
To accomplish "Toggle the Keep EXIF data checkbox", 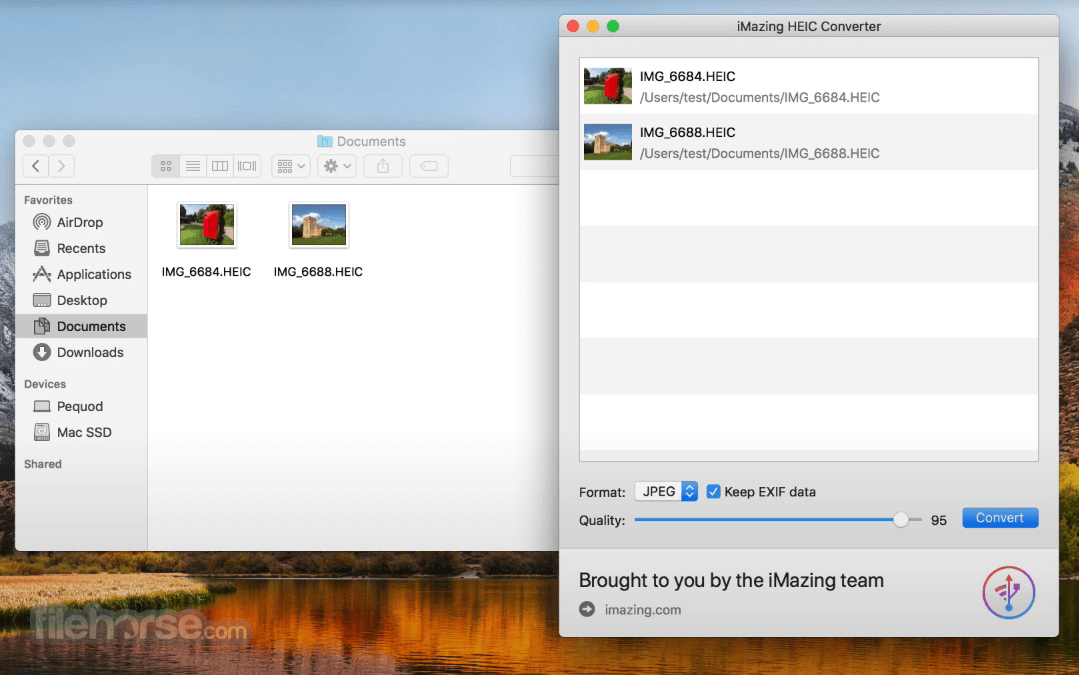I will tap(713, 491).
